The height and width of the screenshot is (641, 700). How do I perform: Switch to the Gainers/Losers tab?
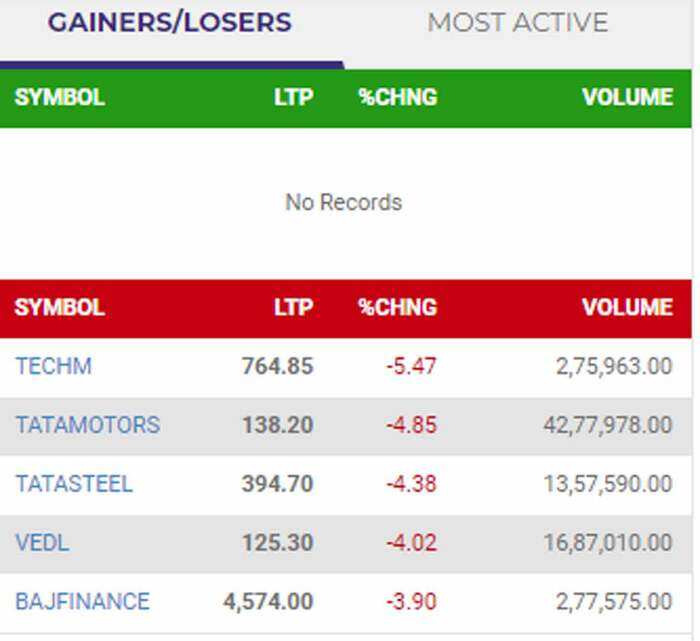pyautogui.click(x=170, y=23)
